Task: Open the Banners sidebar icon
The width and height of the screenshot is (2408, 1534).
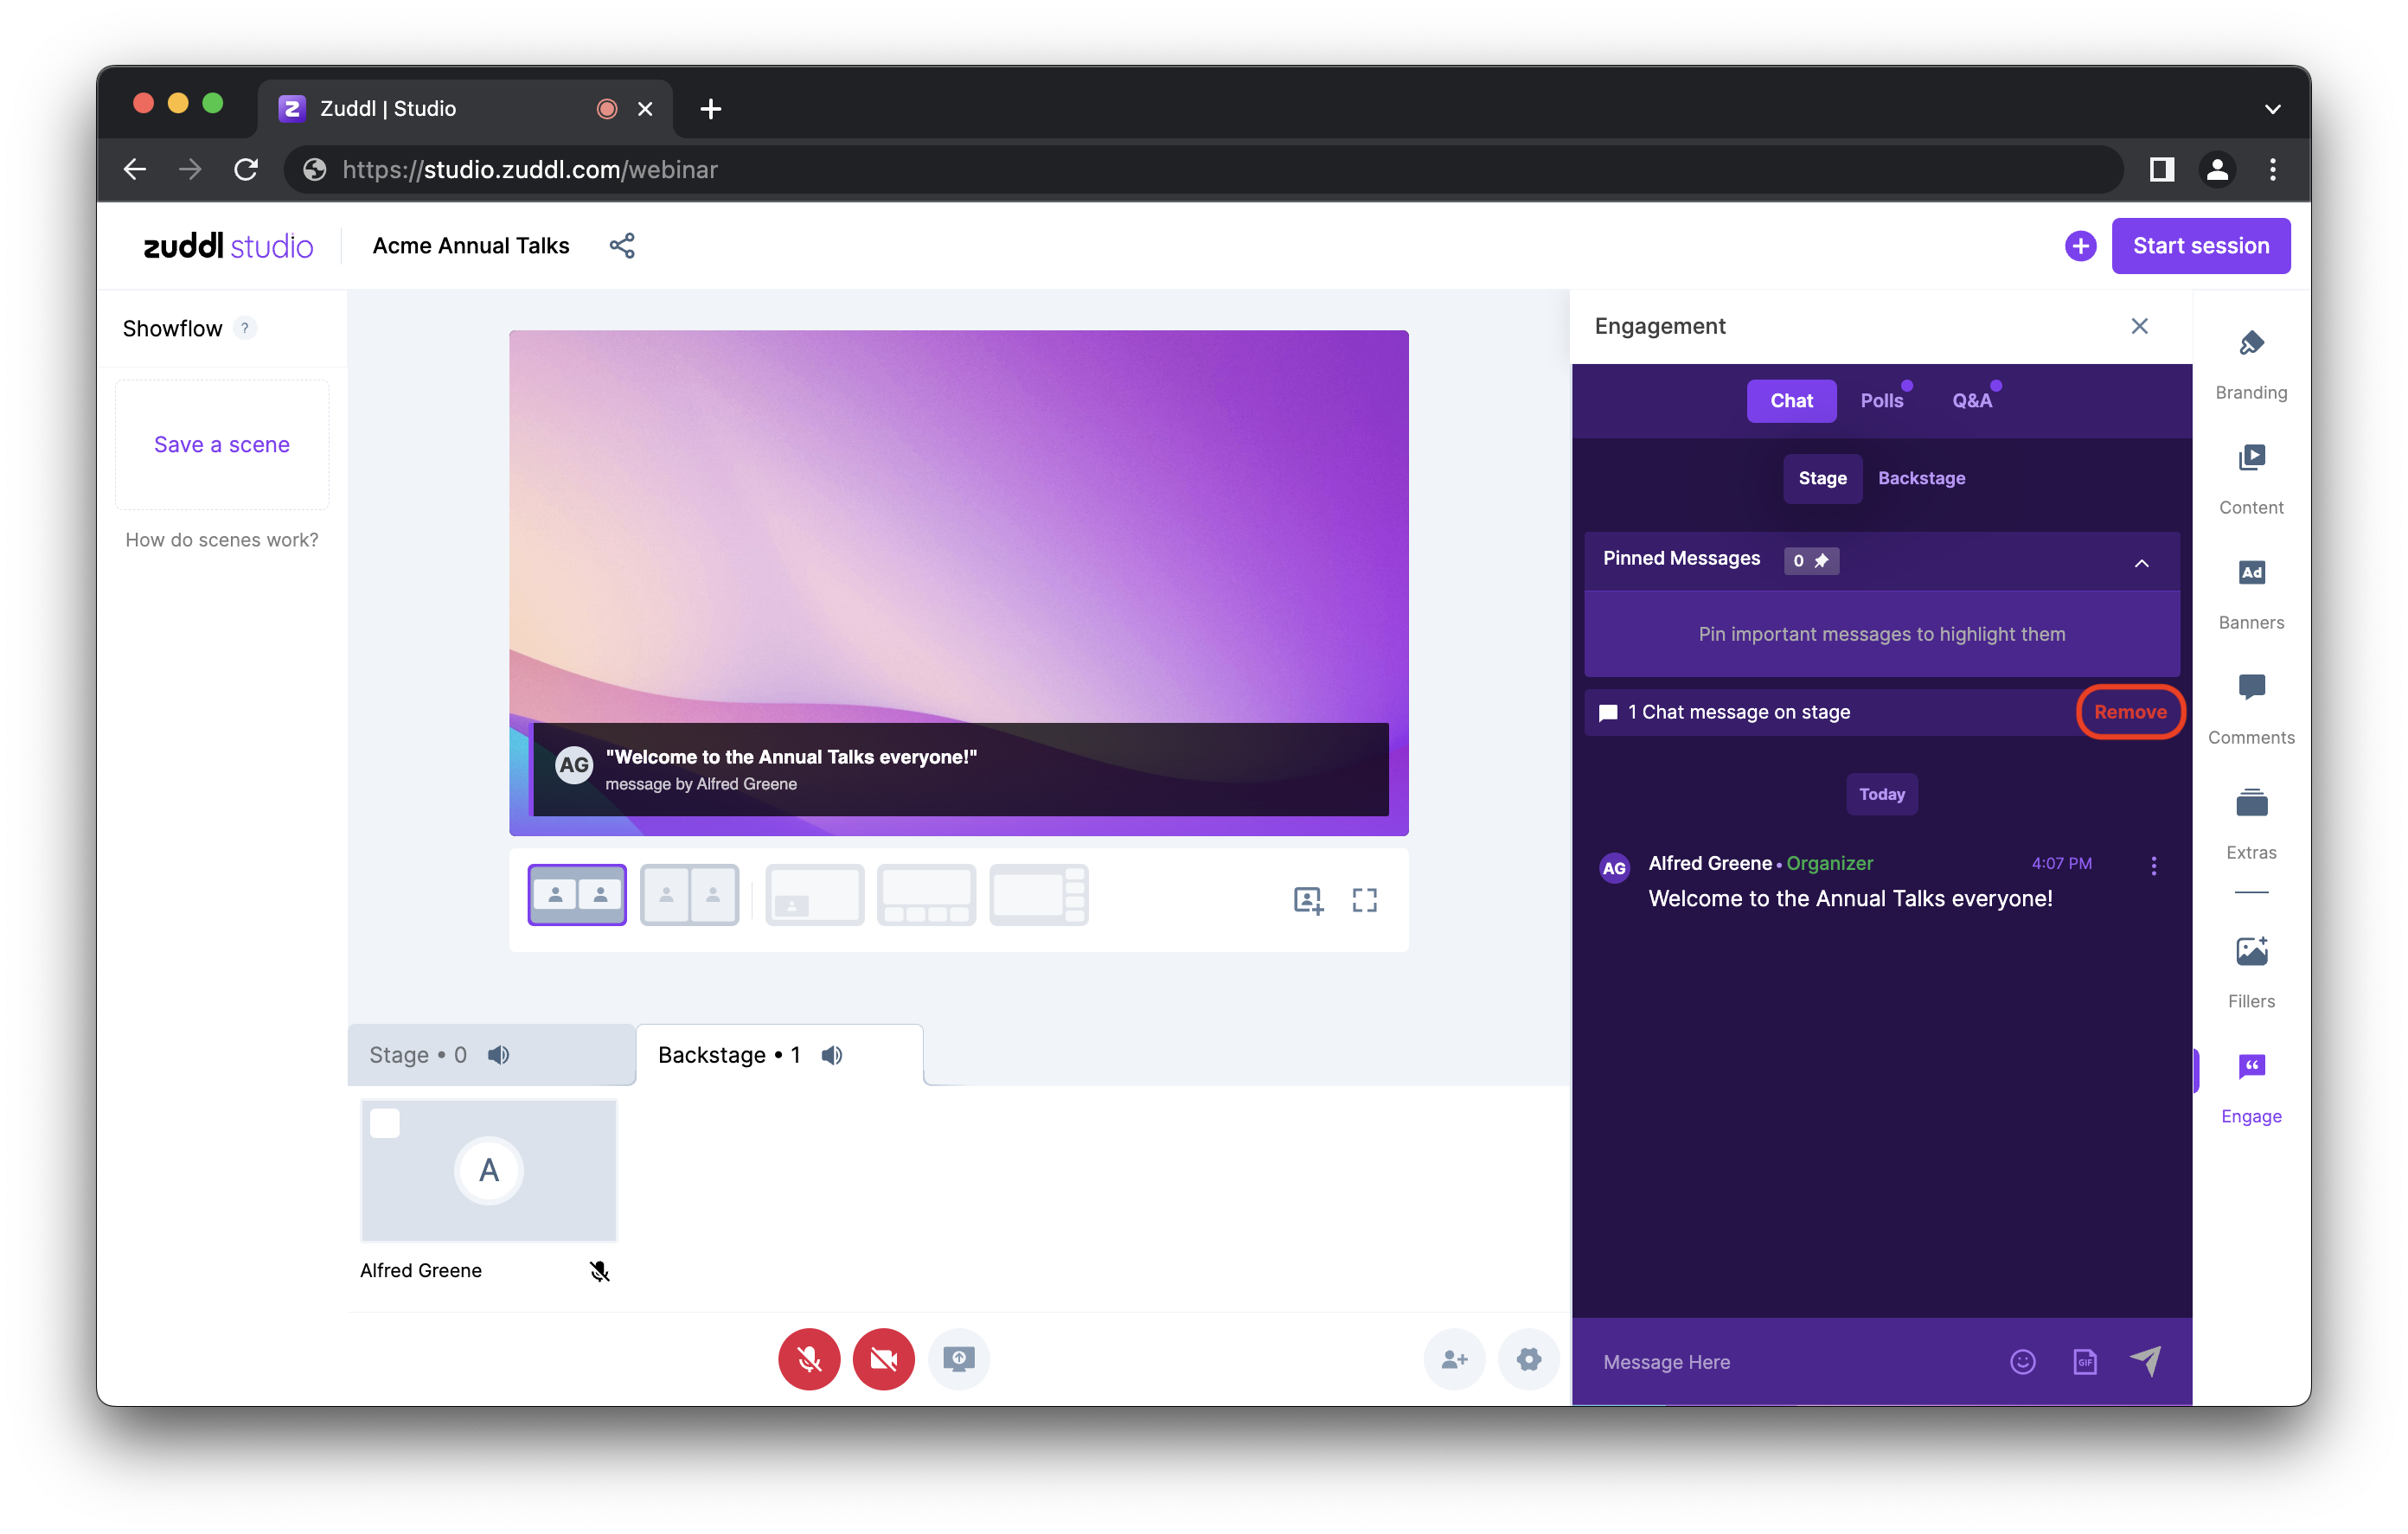Action: (x=2250, y=574)
